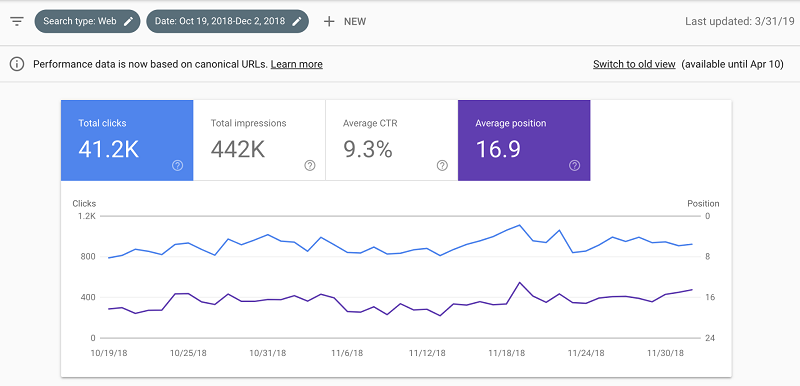Open the Search type: Web filter chip
This screenshot has width=800, height=386.
tap(87, 21)
